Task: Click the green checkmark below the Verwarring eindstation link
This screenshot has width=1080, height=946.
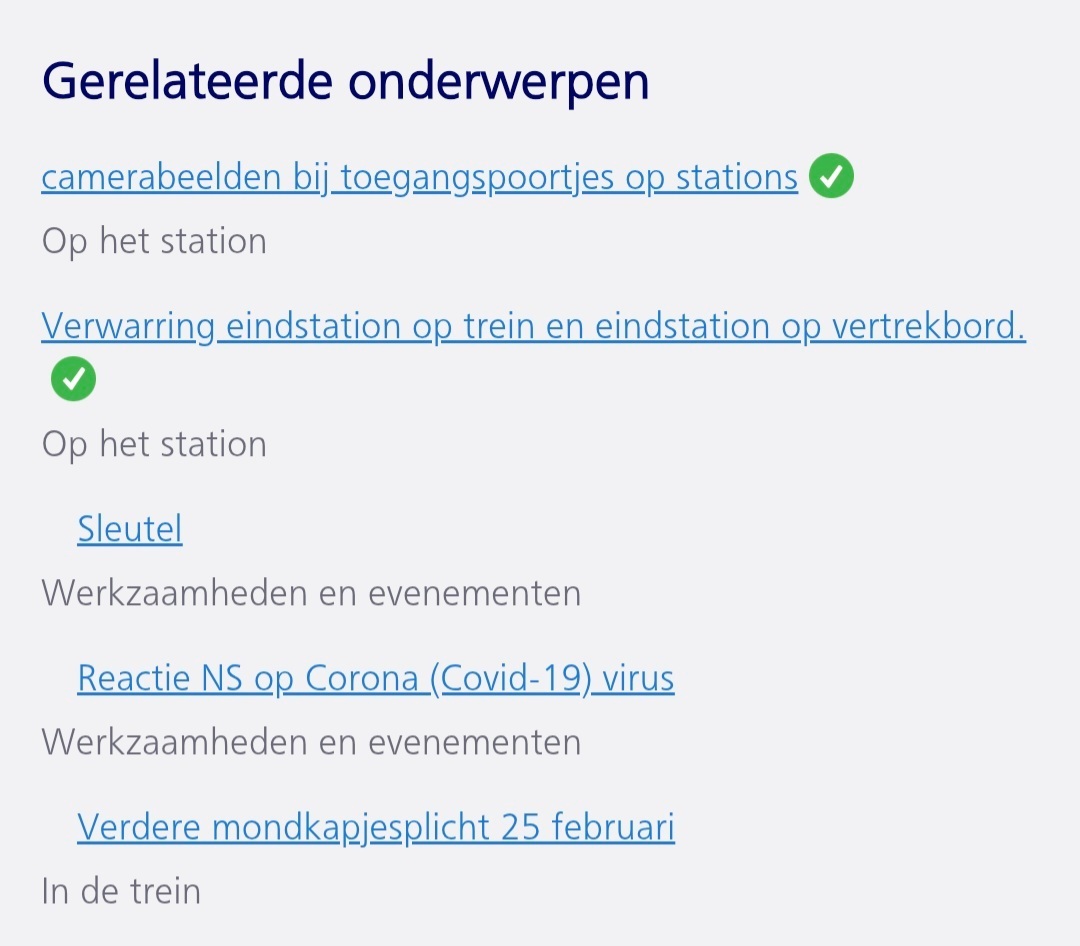Action: tap(73, 378)
